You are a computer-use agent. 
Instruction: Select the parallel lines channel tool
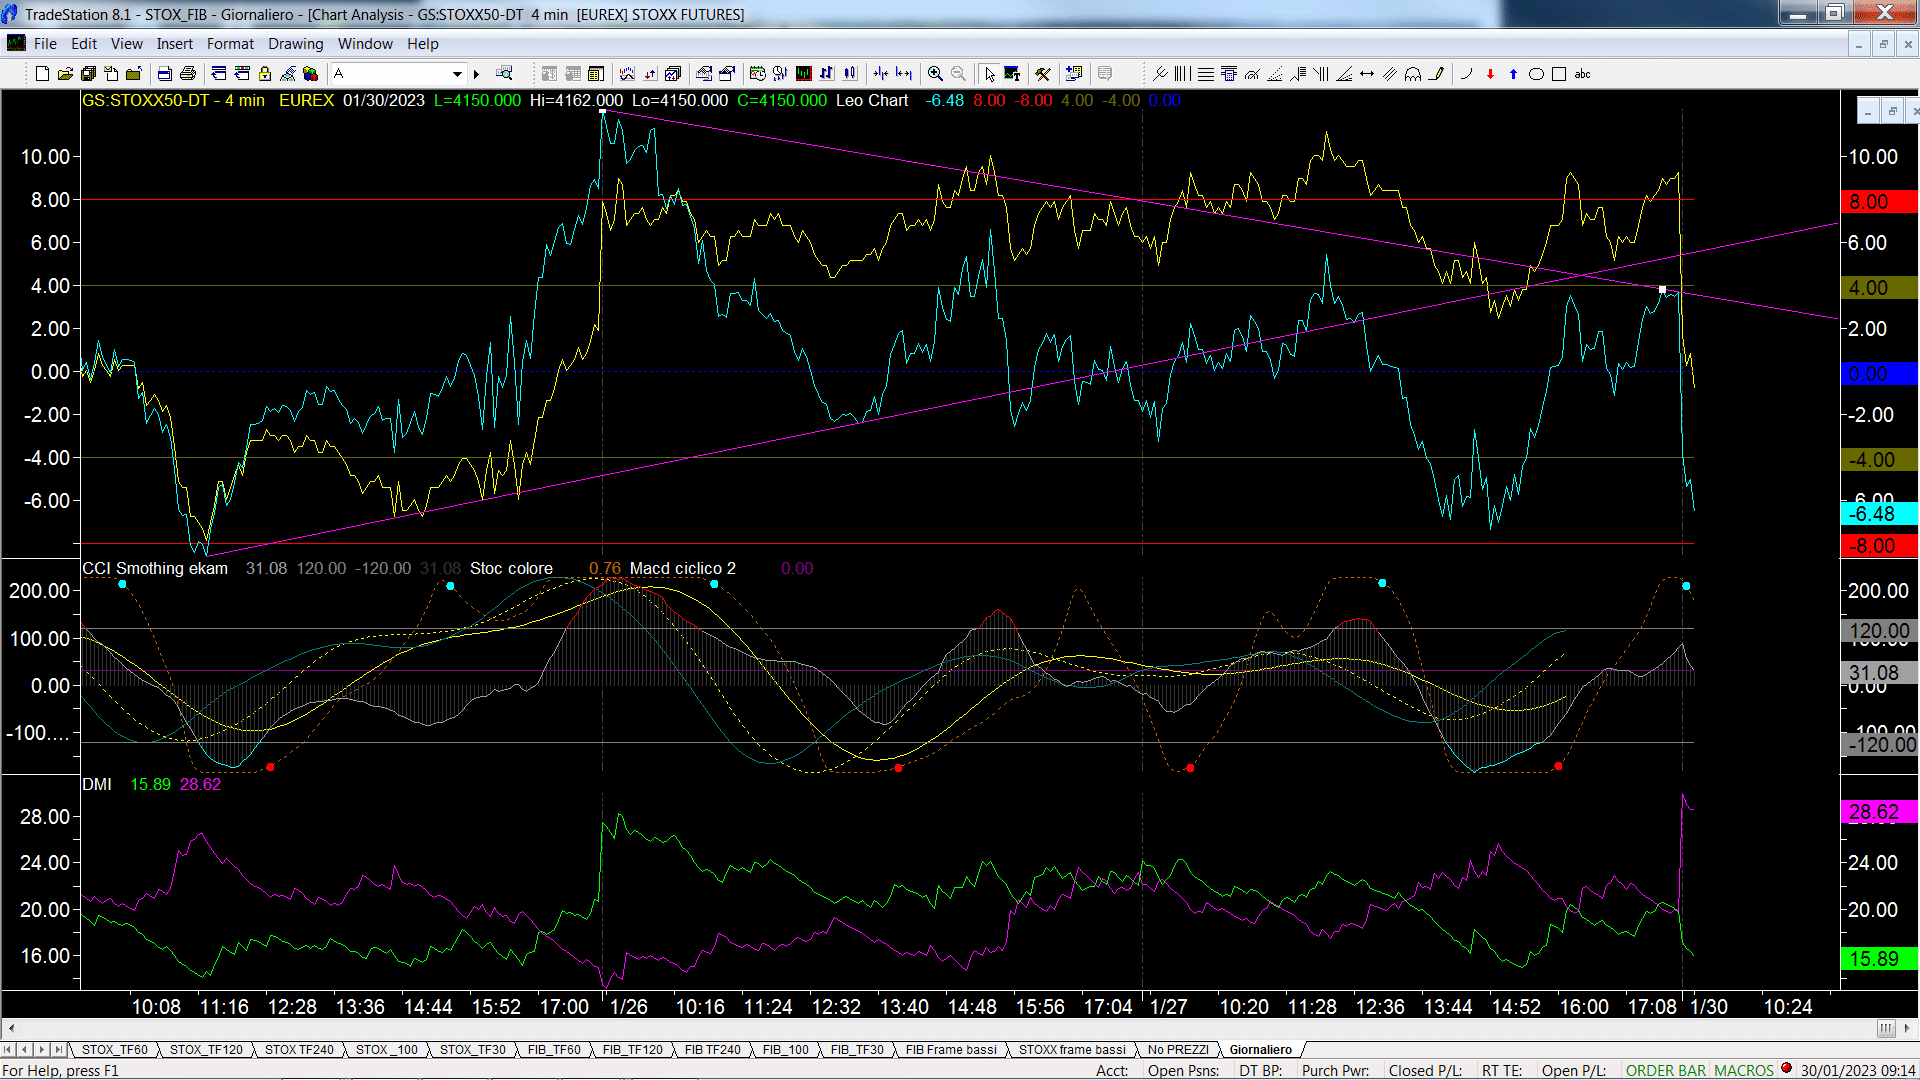pos(1390,74)
